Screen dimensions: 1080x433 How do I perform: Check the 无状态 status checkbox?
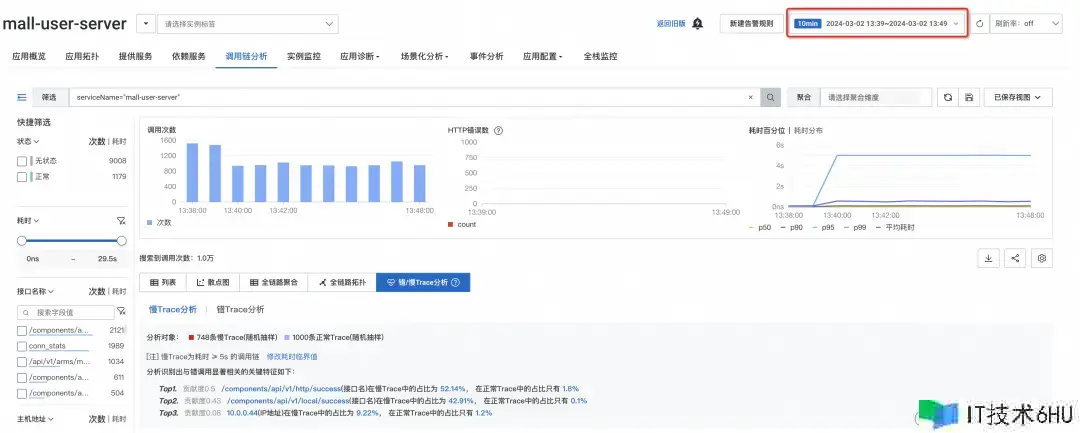22,160
